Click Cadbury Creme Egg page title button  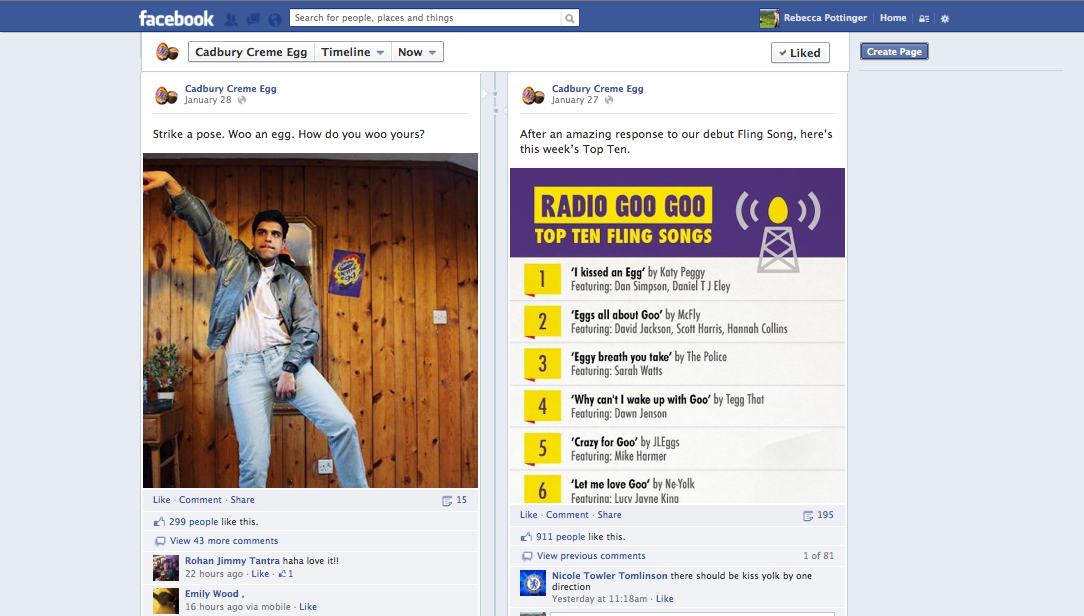pos(251,52)
